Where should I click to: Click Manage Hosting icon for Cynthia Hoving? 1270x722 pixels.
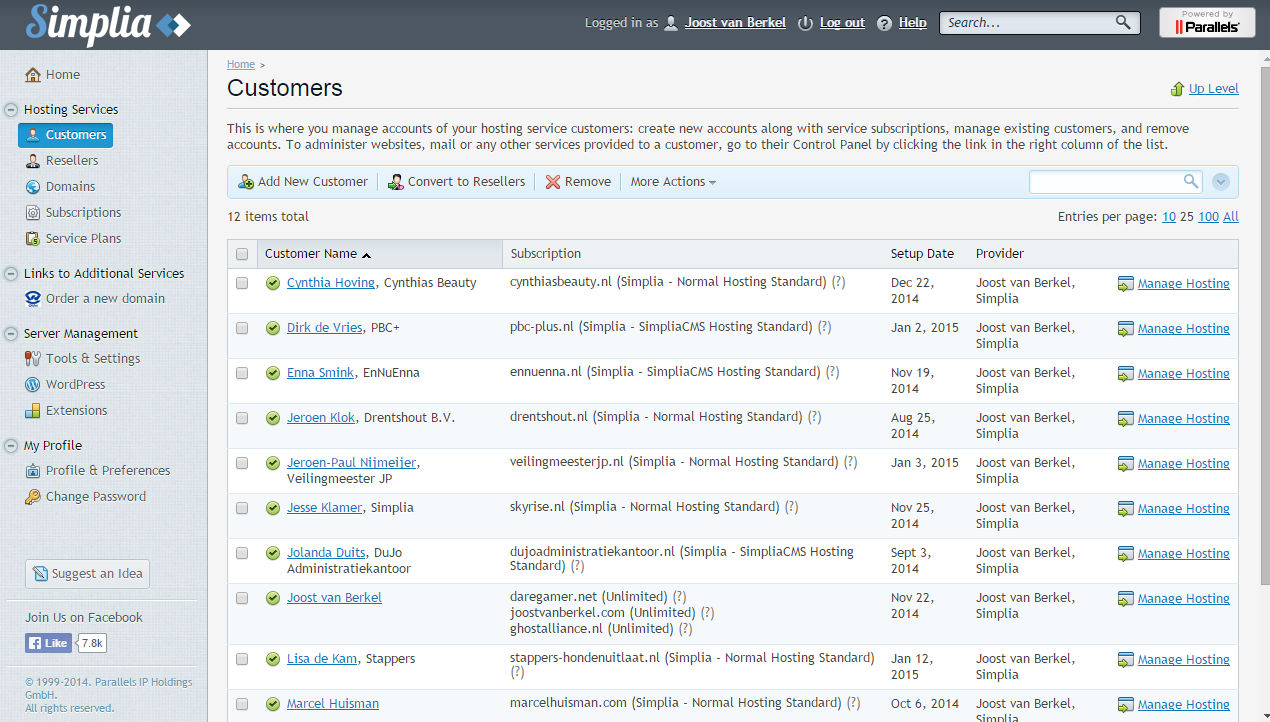1126,284
